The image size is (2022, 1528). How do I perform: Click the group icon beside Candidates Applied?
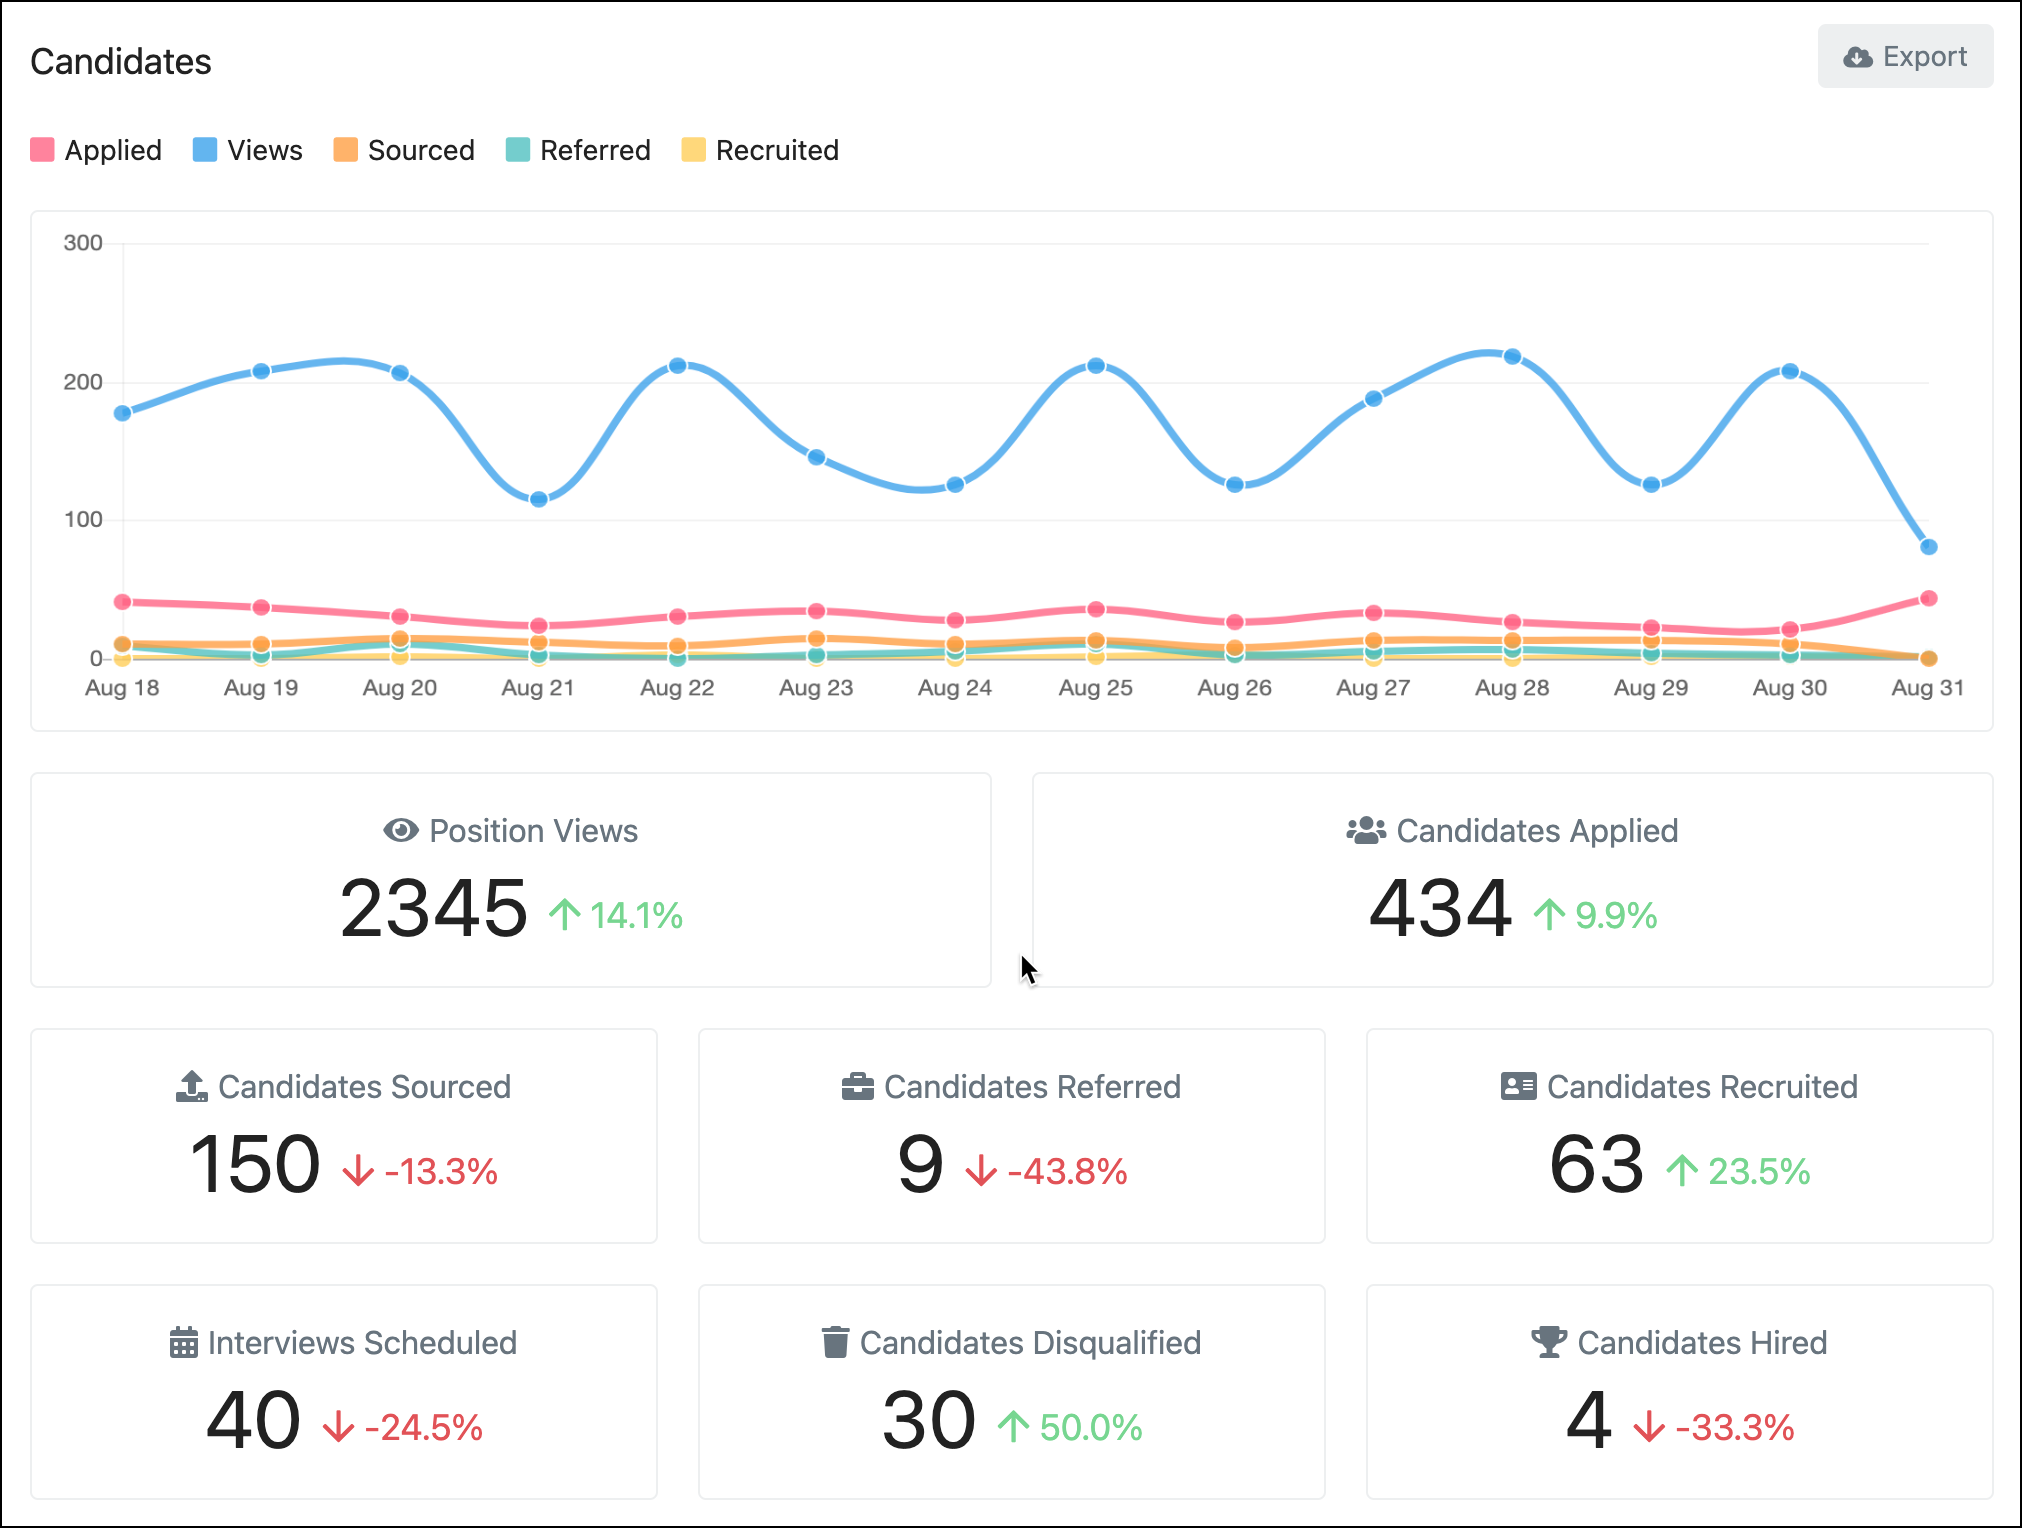1365,830
